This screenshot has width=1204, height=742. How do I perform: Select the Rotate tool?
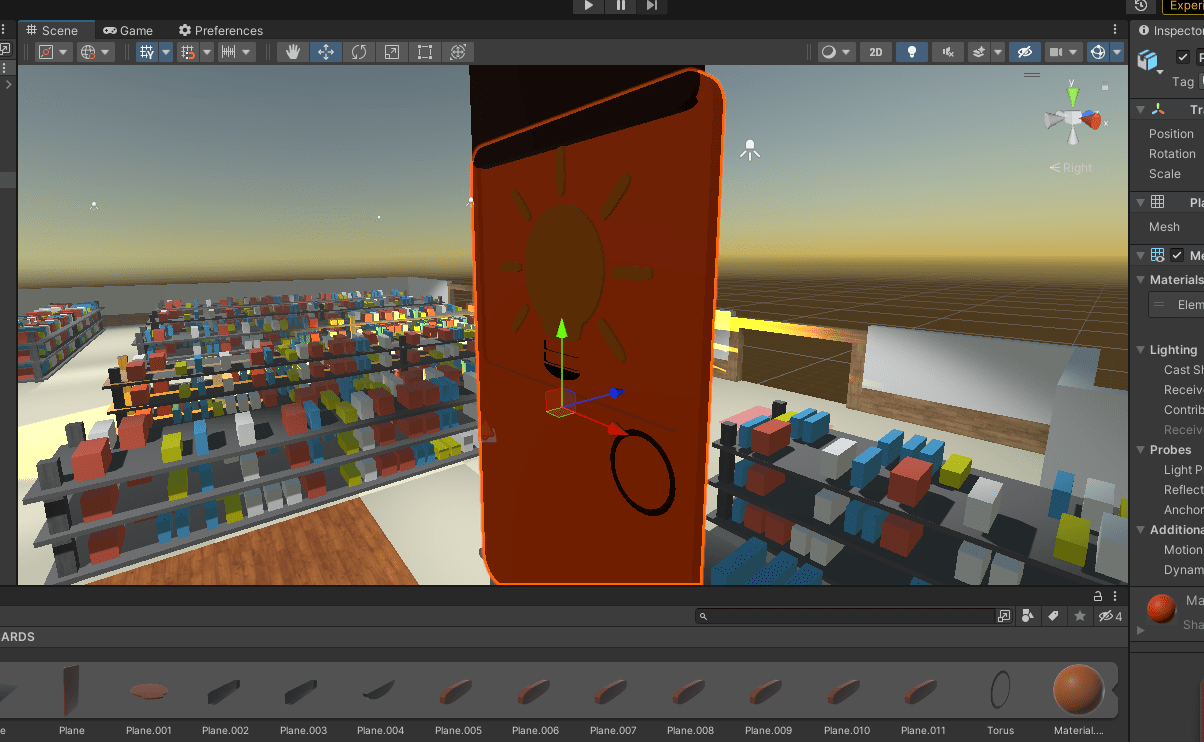359,52
